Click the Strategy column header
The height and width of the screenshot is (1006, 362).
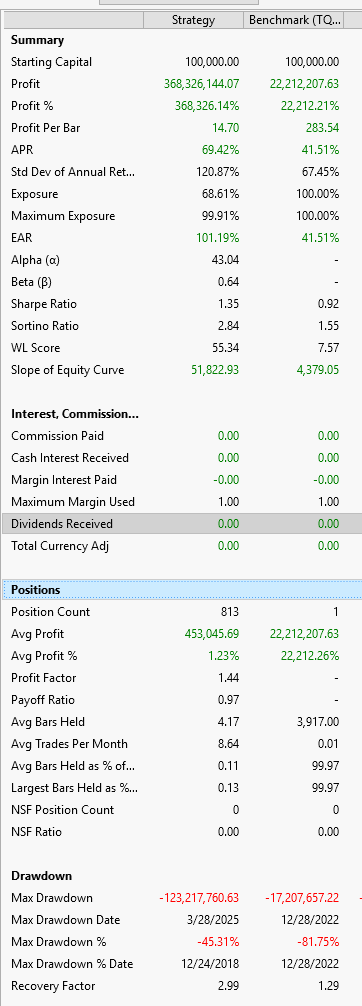pos(193,20)
